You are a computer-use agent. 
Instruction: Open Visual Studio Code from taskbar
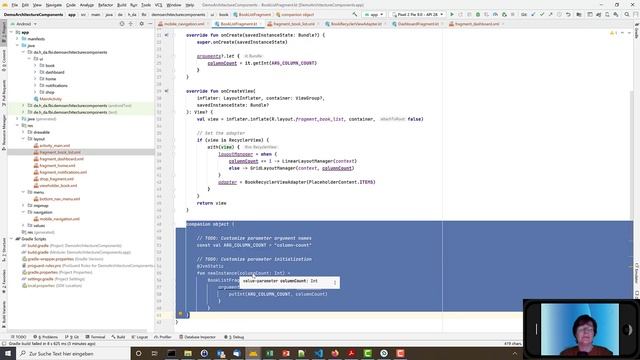click(318, 353)
